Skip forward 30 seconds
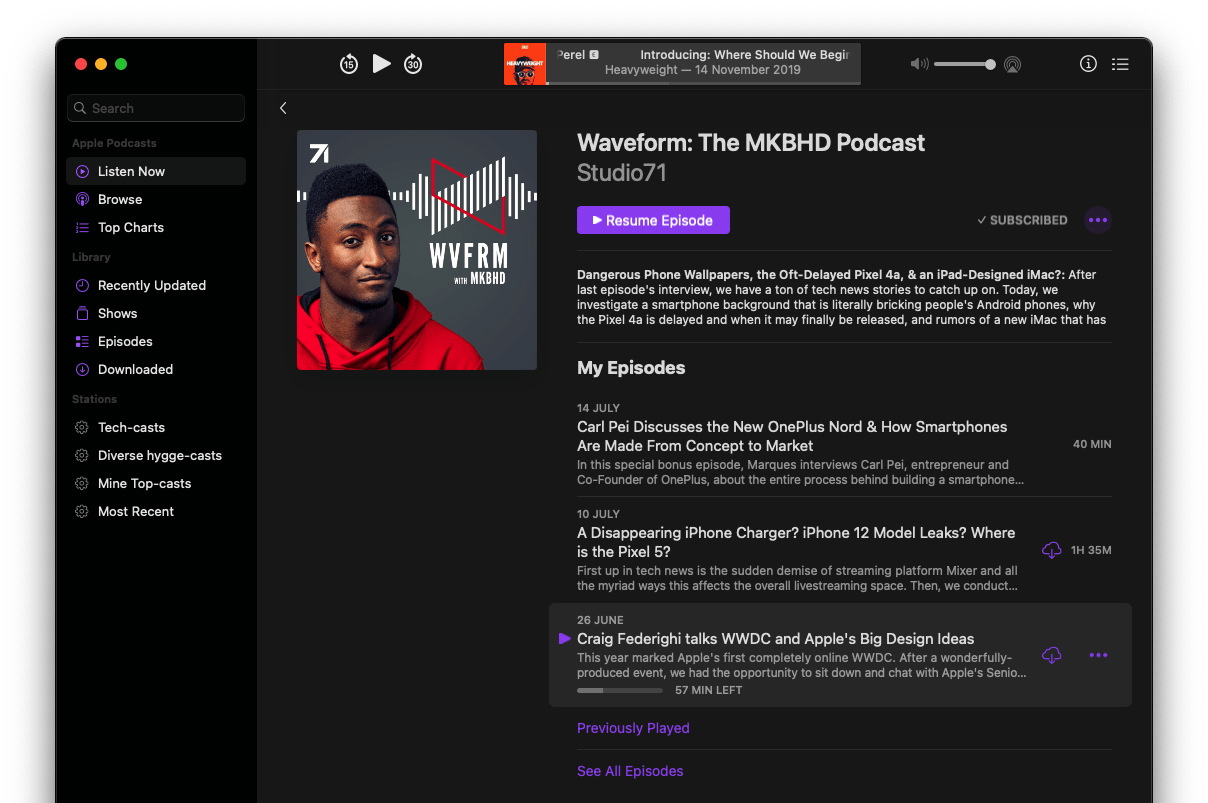The height and width of the screenshot is (803, 1208). pos(413,64)
